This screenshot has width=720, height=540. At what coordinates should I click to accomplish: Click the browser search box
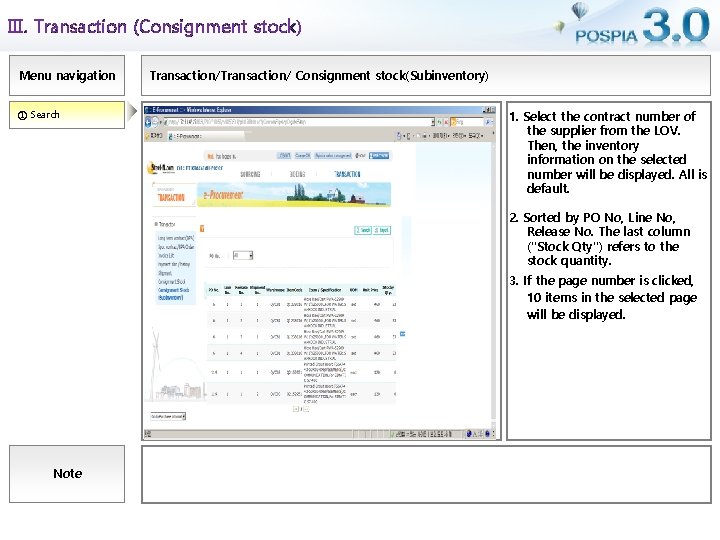467,122
